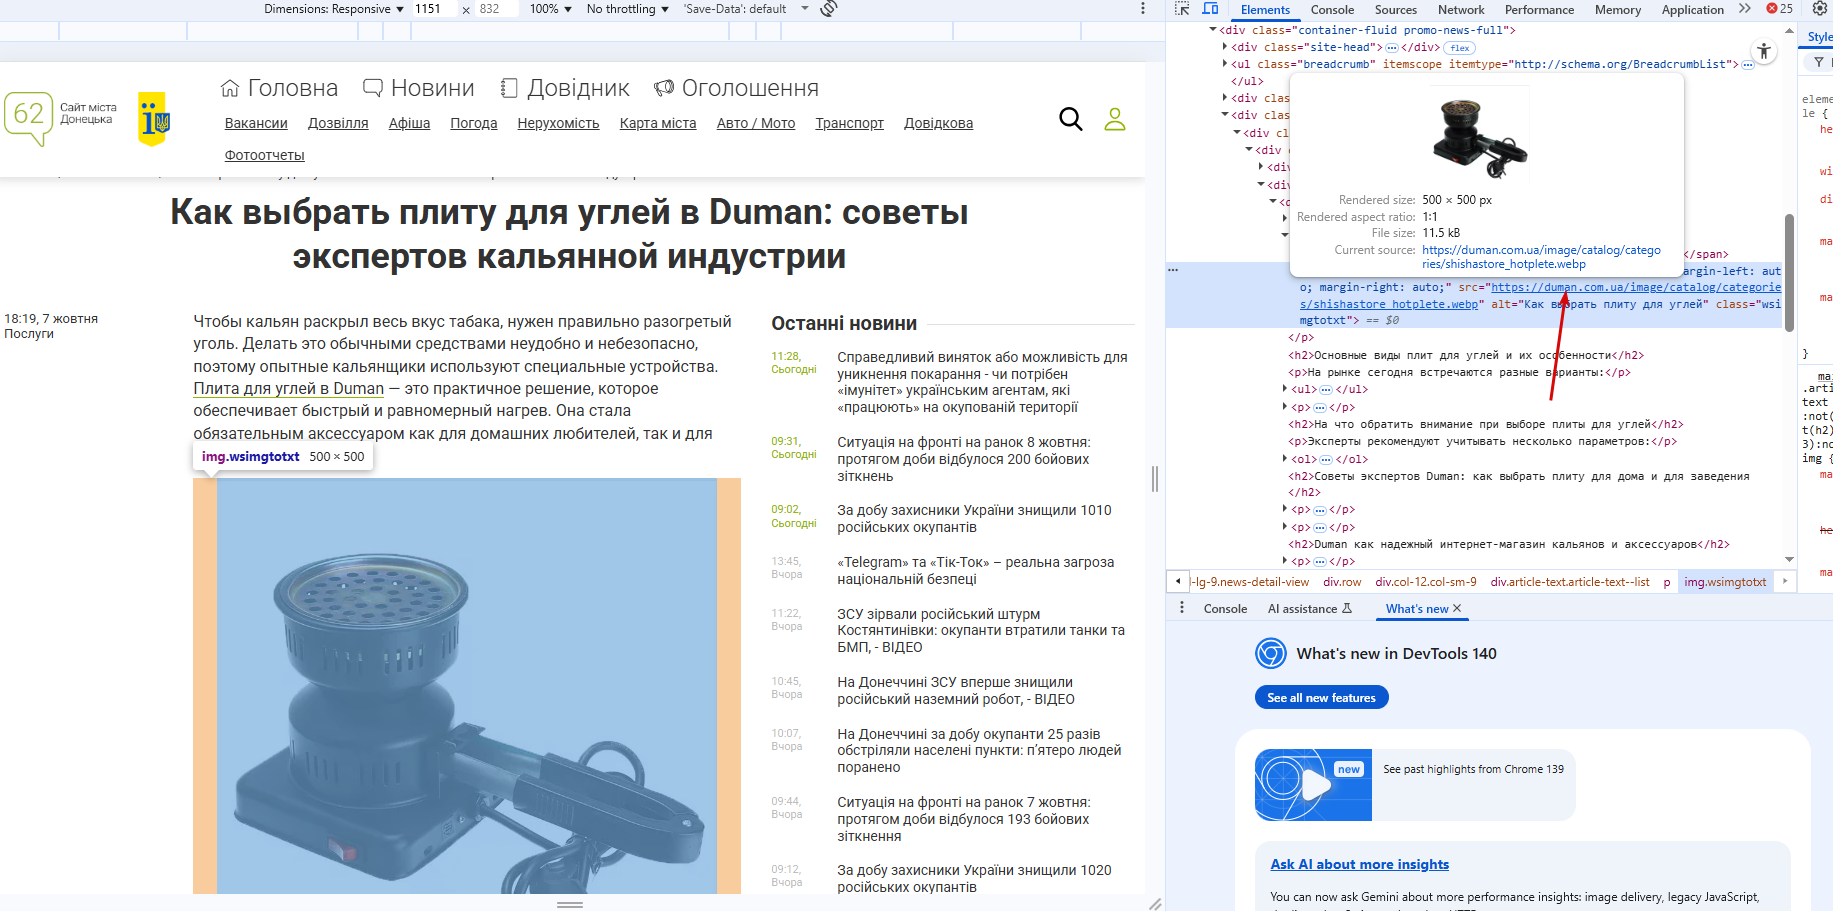This screenshot has width=1833, height=911.
Task: Click the flex badge on site-head
Action: coord(1460,48)
